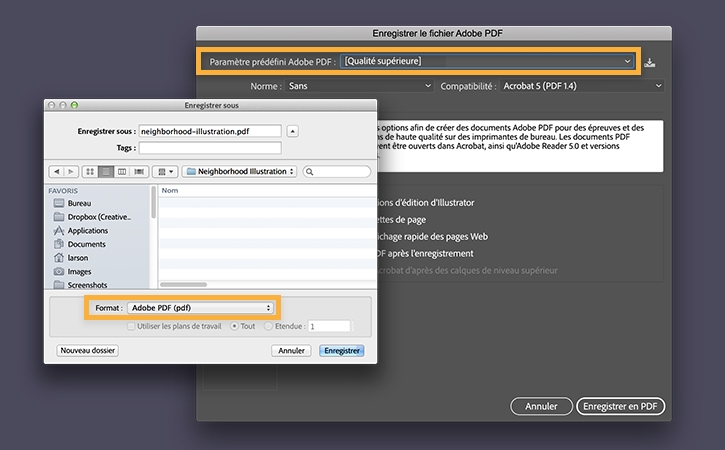Switch to list view in save dialog
The width and height of the screenshot is (725, 450).
point(106,172)
